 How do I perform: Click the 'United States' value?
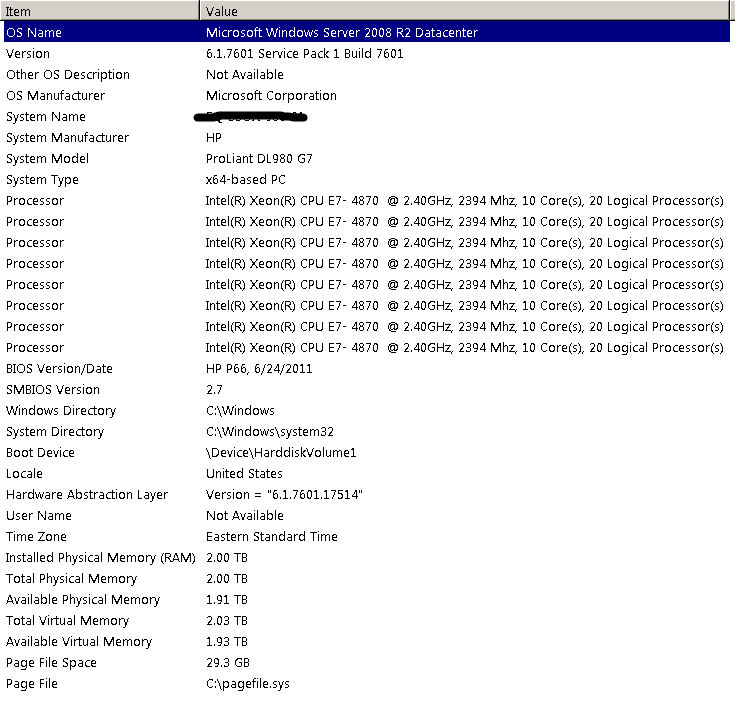[x=244, y=474]
